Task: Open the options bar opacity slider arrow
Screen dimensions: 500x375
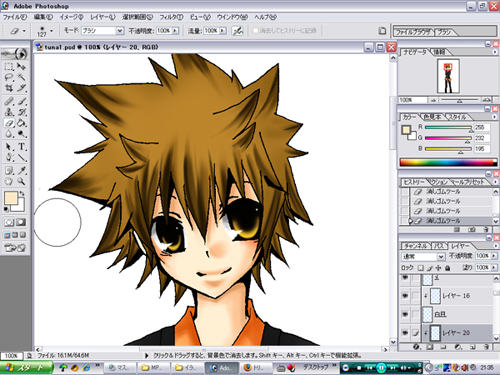Action: pos(175,31)
